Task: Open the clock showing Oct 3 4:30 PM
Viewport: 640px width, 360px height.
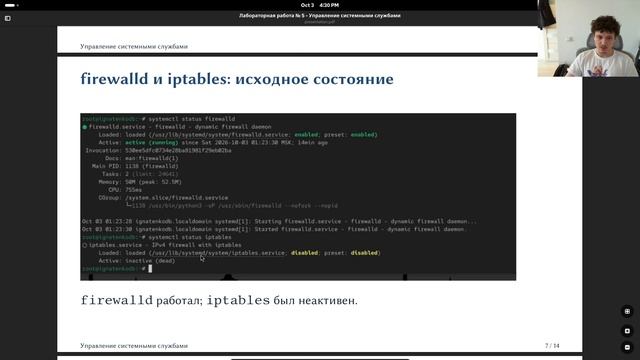Action: click(320, 5)
